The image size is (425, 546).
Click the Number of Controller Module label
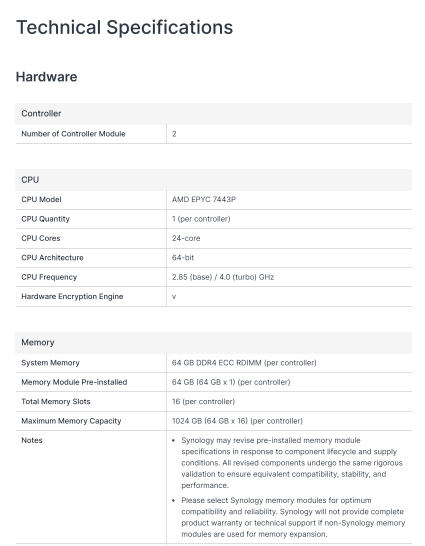tap(73, 134)
